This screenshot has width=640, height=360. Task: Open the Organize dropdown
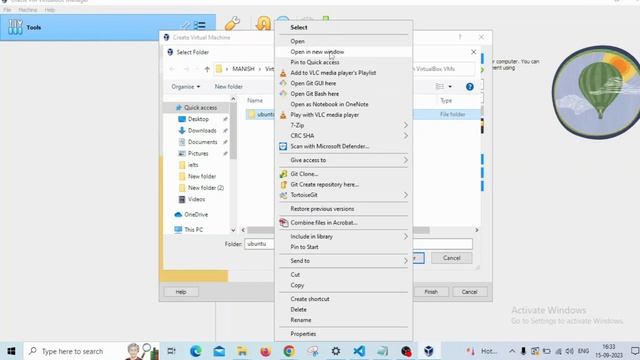(186, 87)
